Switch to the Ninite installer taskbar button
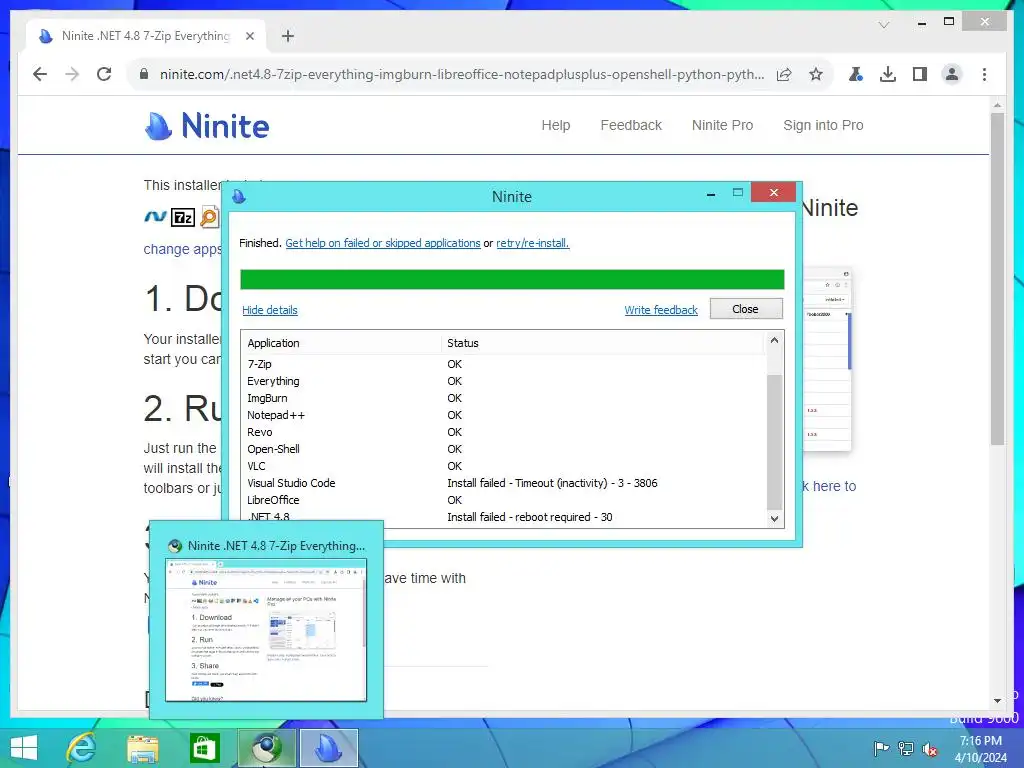This screenshot has height=768, width=1024. (328, 748)
